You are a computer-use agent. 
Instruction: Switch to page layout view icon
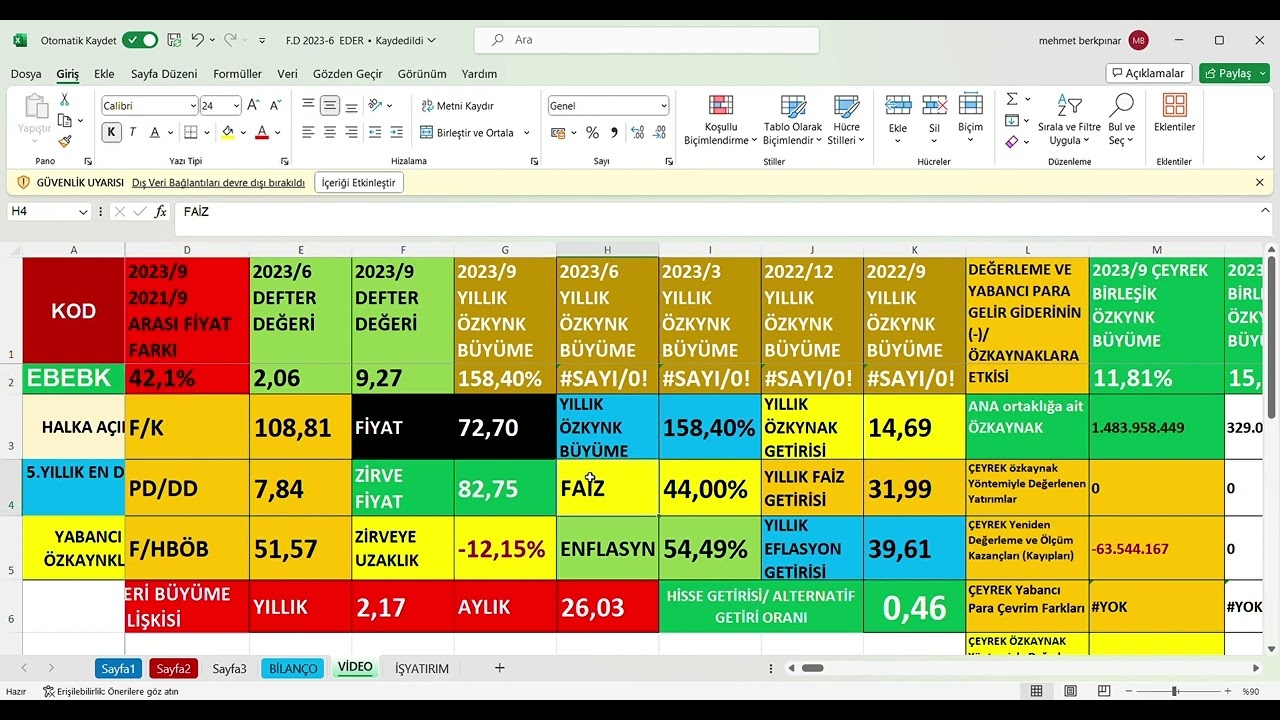(x=1070, y=691)
